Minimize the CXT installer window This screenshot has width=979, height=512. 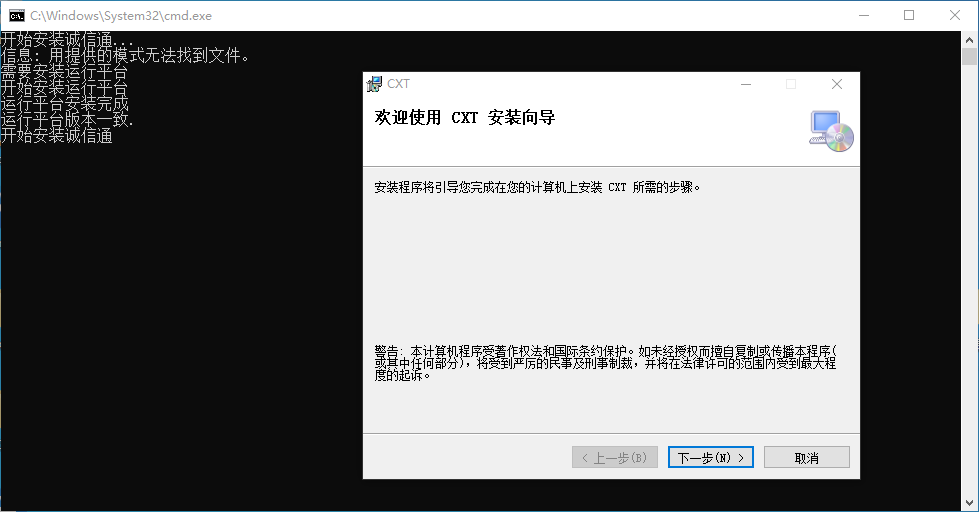click(x=745, y=84)
